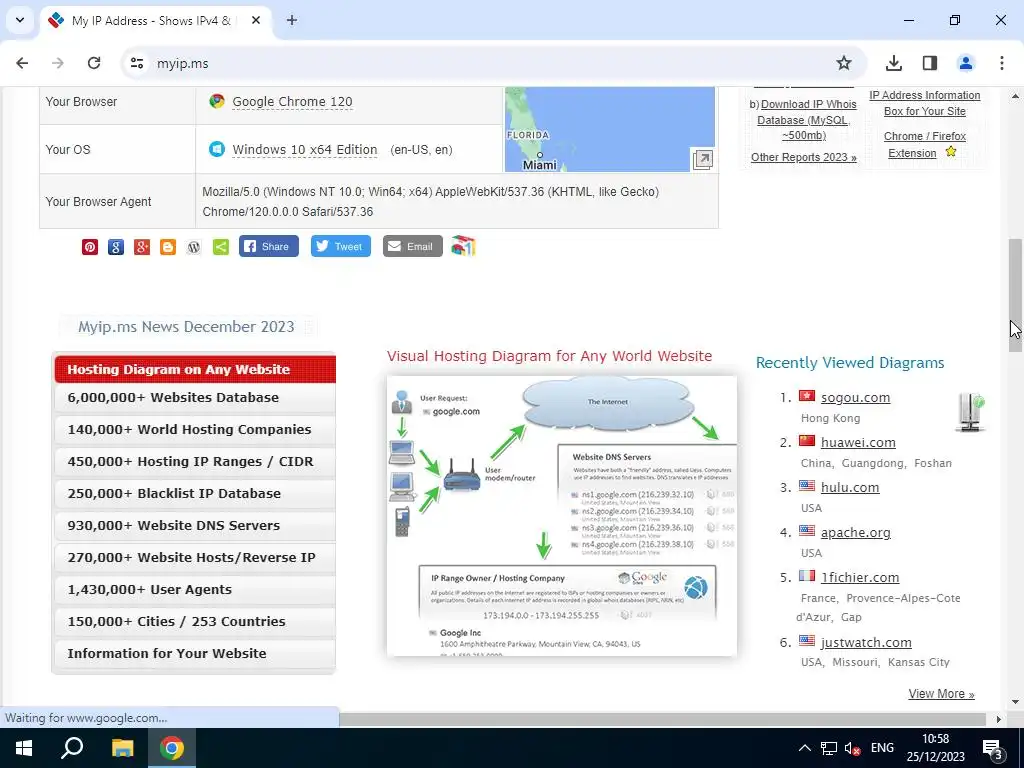1024x768 pixels.
Task: Click the China flag icon by huawei.com
Action: coord(807,441)
